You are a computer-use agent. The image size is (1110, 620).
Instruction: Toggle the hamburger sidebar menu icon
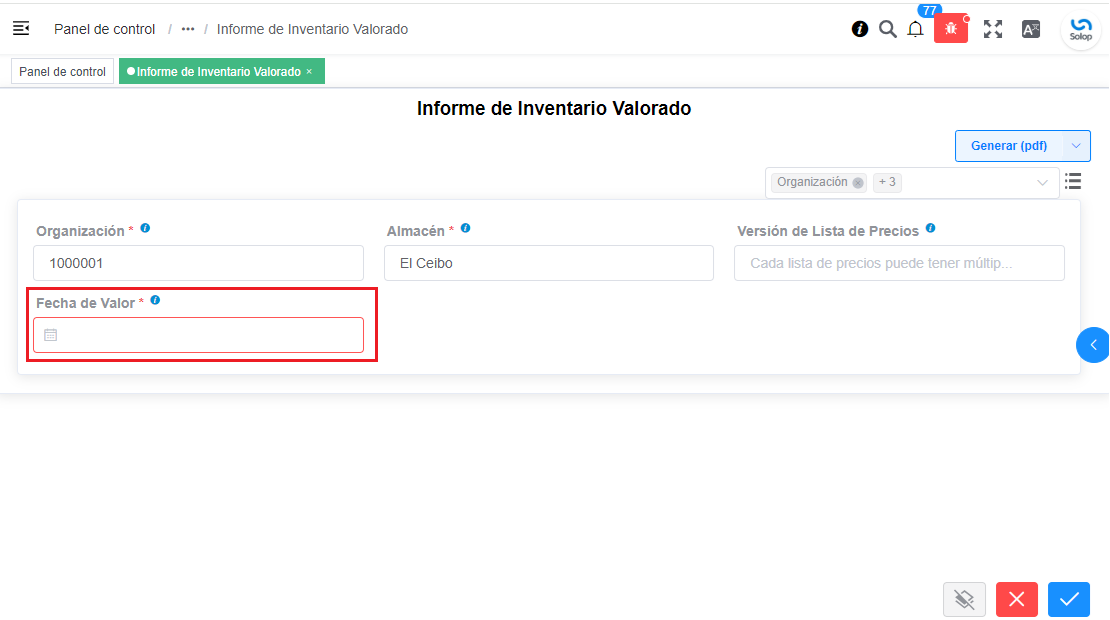(21, 29)
